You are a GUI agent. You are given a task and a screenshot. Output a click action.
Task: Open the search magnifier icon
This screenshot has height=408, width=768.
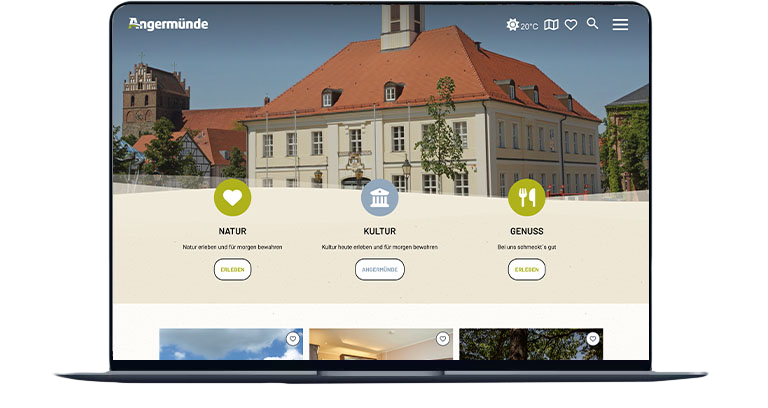point(593,24)
